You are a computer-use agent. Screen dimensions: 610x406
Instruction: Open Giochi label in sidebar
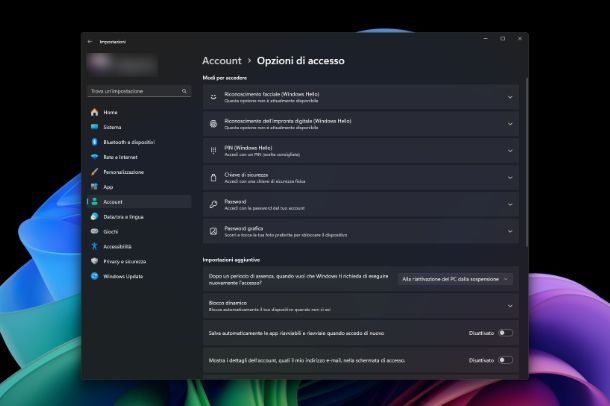point(110,232)
